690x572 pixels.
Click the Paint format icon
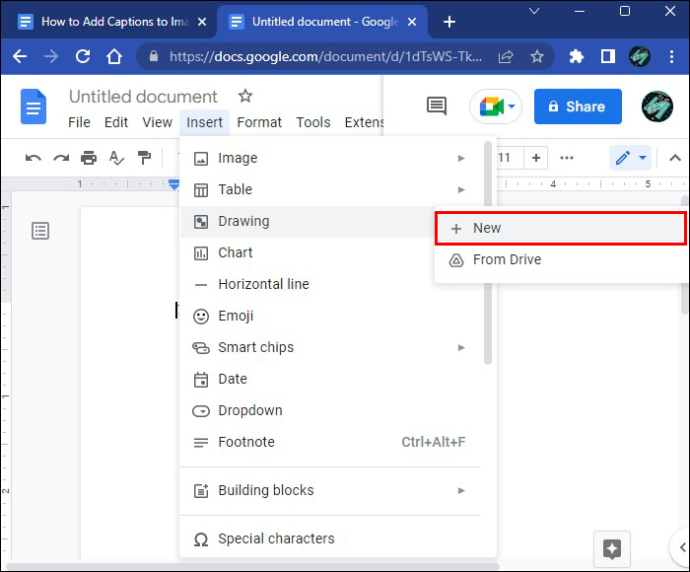click(144, 158)
